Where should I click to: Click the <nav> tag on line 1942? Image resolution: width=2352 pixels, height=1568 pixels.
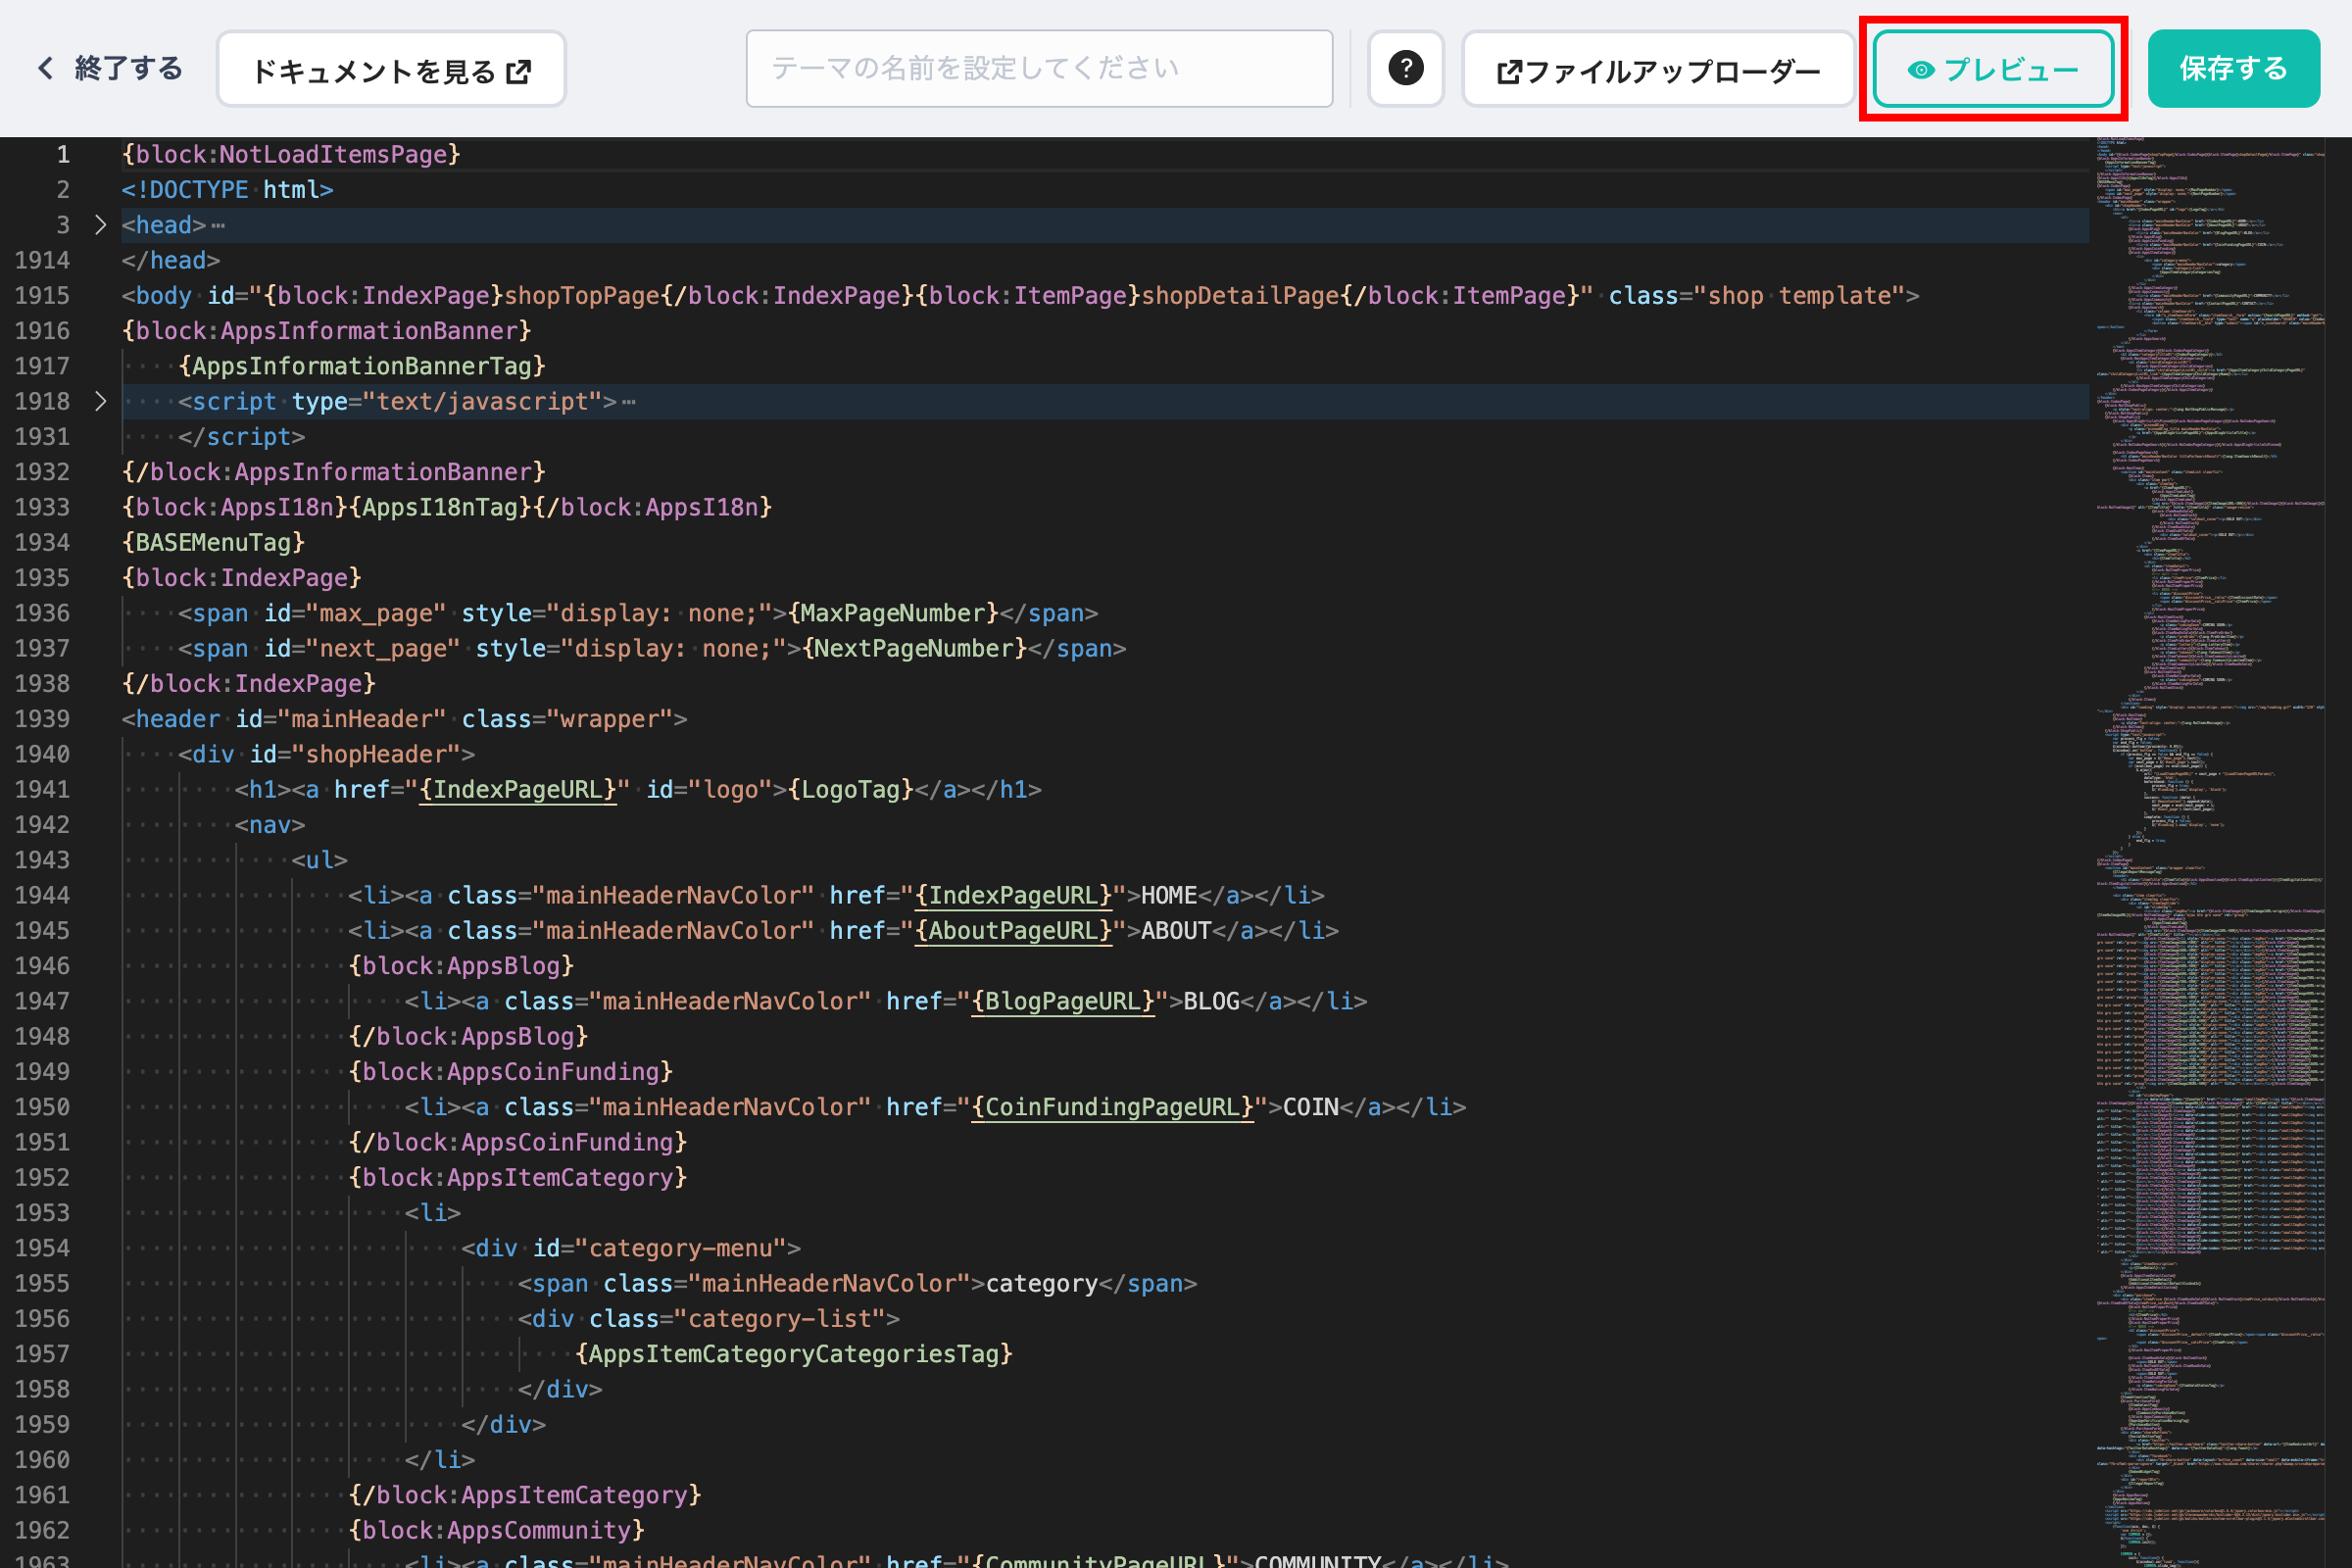[x=270, y=825]
